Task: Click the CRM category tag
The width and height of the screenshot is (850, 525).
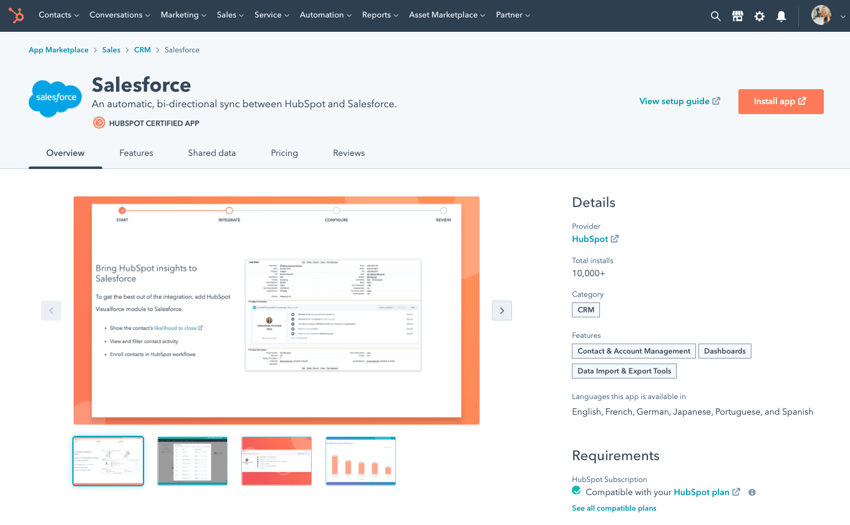Action: [x=585, y=310]
